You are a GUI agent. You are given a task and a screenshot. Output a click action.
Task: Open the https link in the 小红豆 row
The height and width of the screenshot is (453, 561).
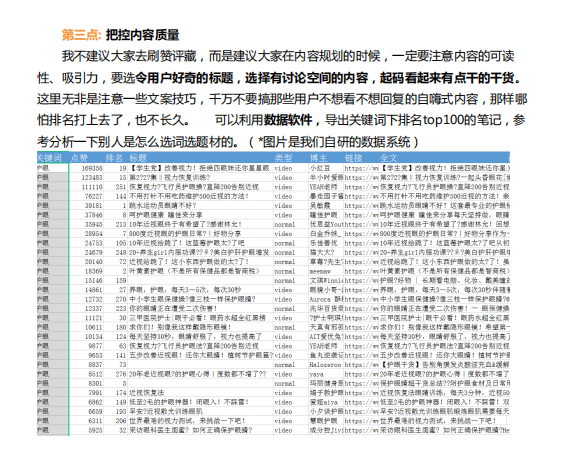pos(361,168)
